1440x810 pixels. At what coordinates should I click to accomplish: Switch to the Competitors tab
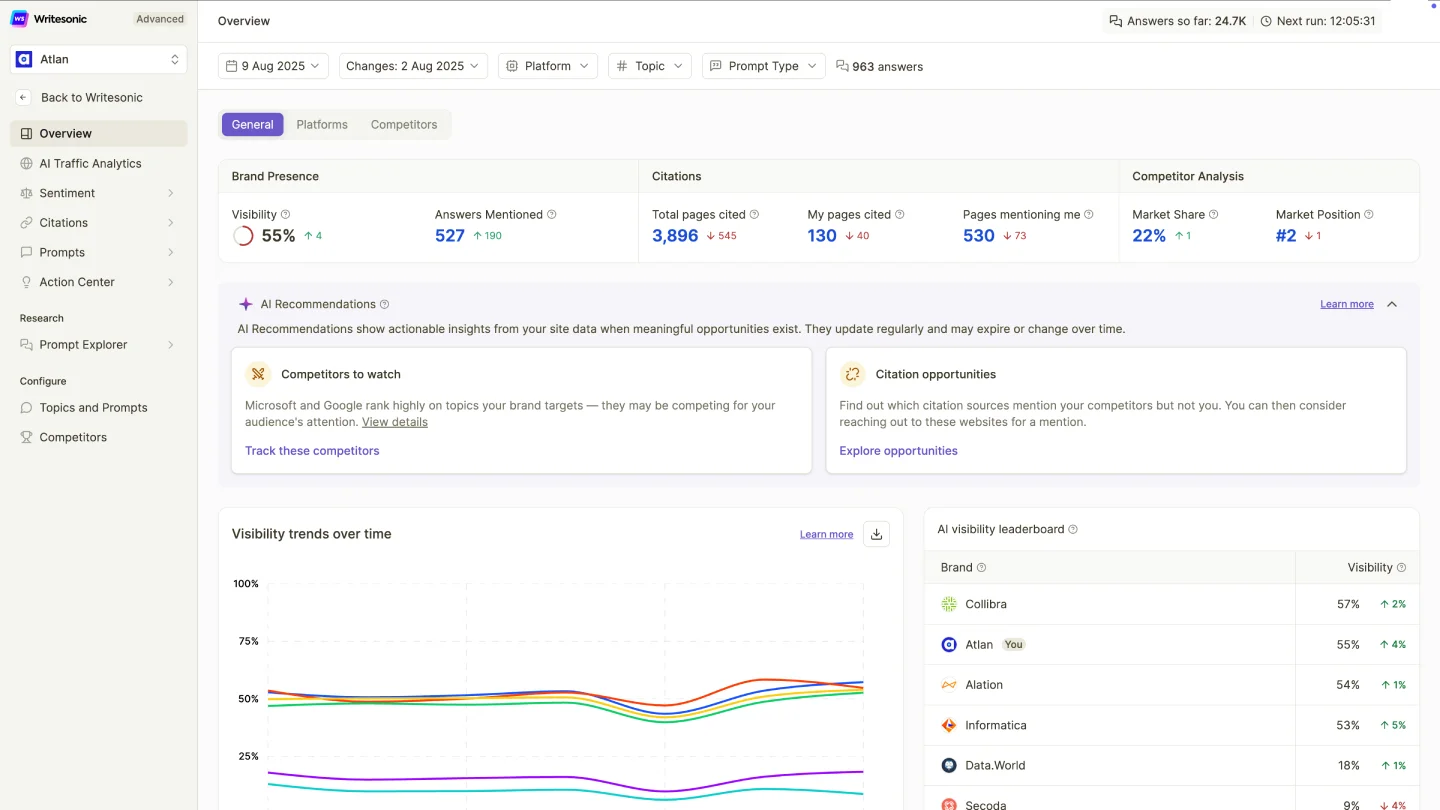pos(404,124)
